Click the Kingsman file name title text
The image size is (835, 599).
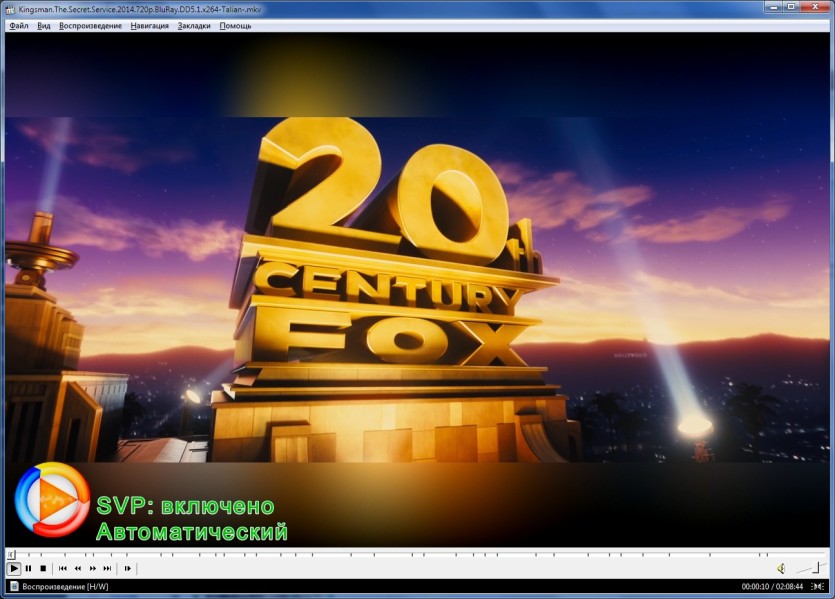coord(140,9)
